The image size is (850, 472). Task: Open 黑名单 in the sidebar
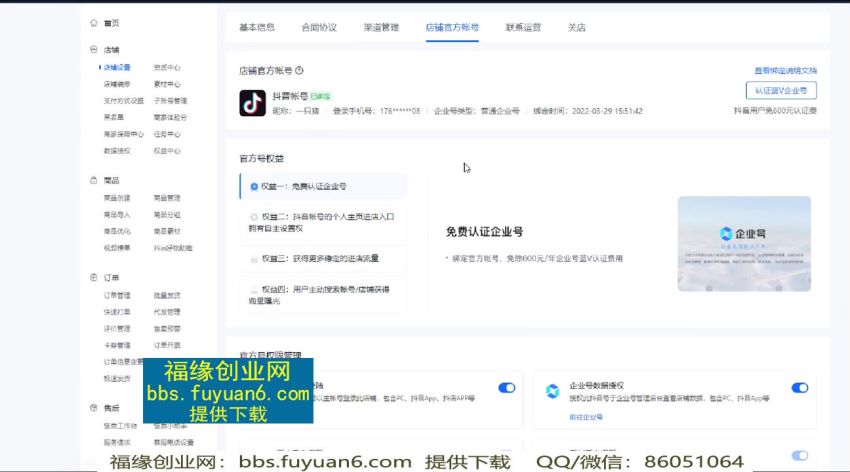114,117
